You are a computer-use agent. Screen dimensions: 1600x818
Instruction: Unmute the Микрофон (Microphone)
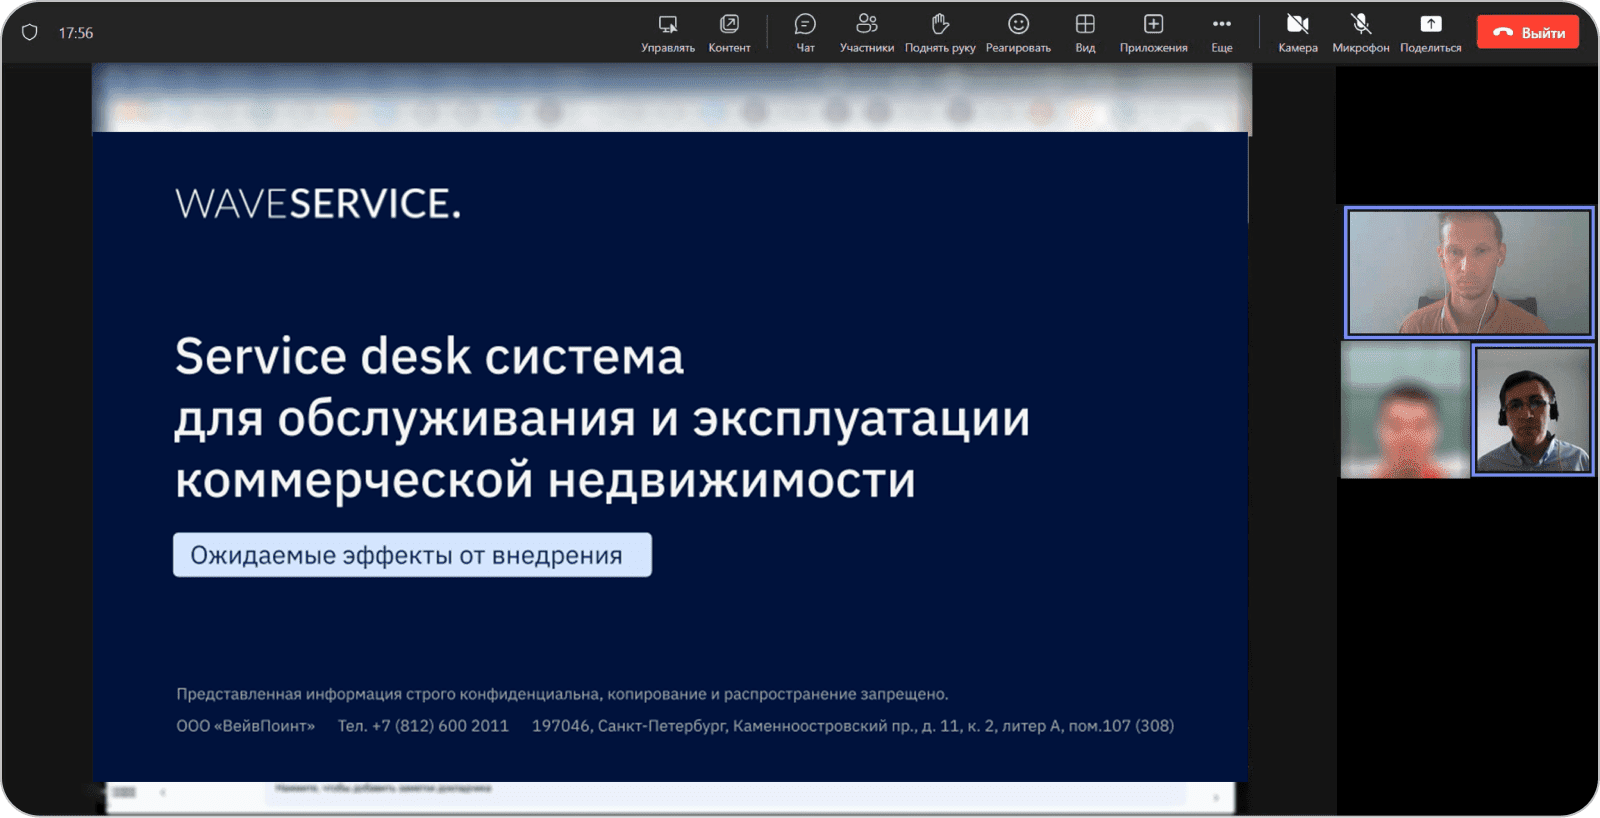tap(1360, 32)
